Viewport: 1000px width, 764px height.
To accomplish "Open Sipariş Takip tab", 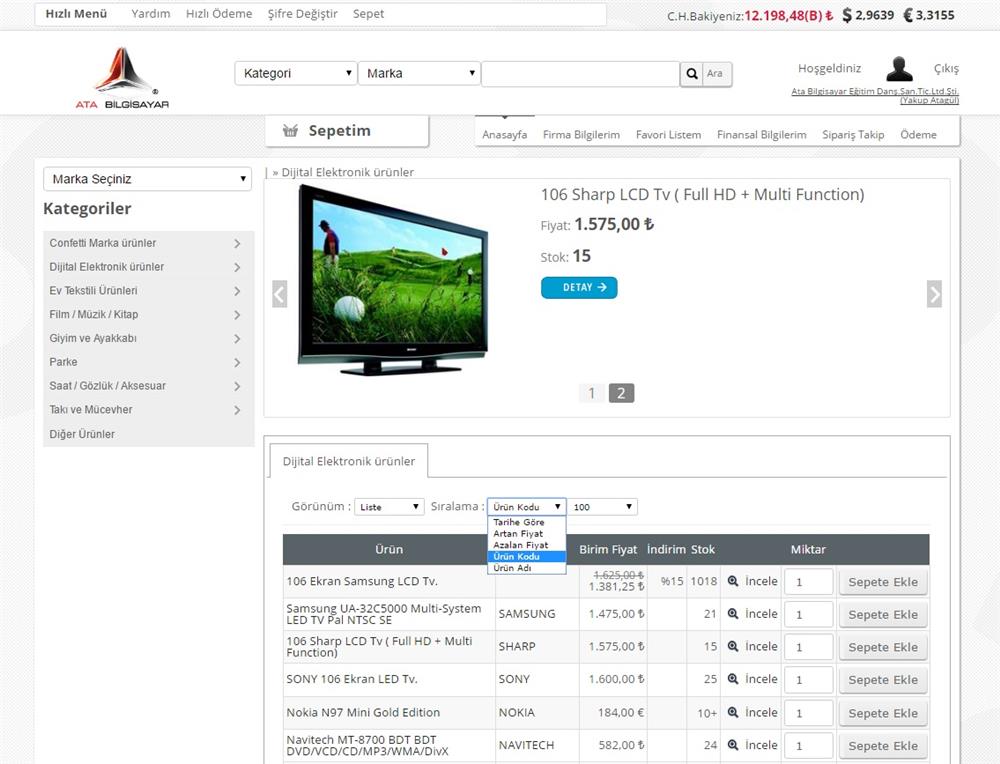I will tap(853, 135).
